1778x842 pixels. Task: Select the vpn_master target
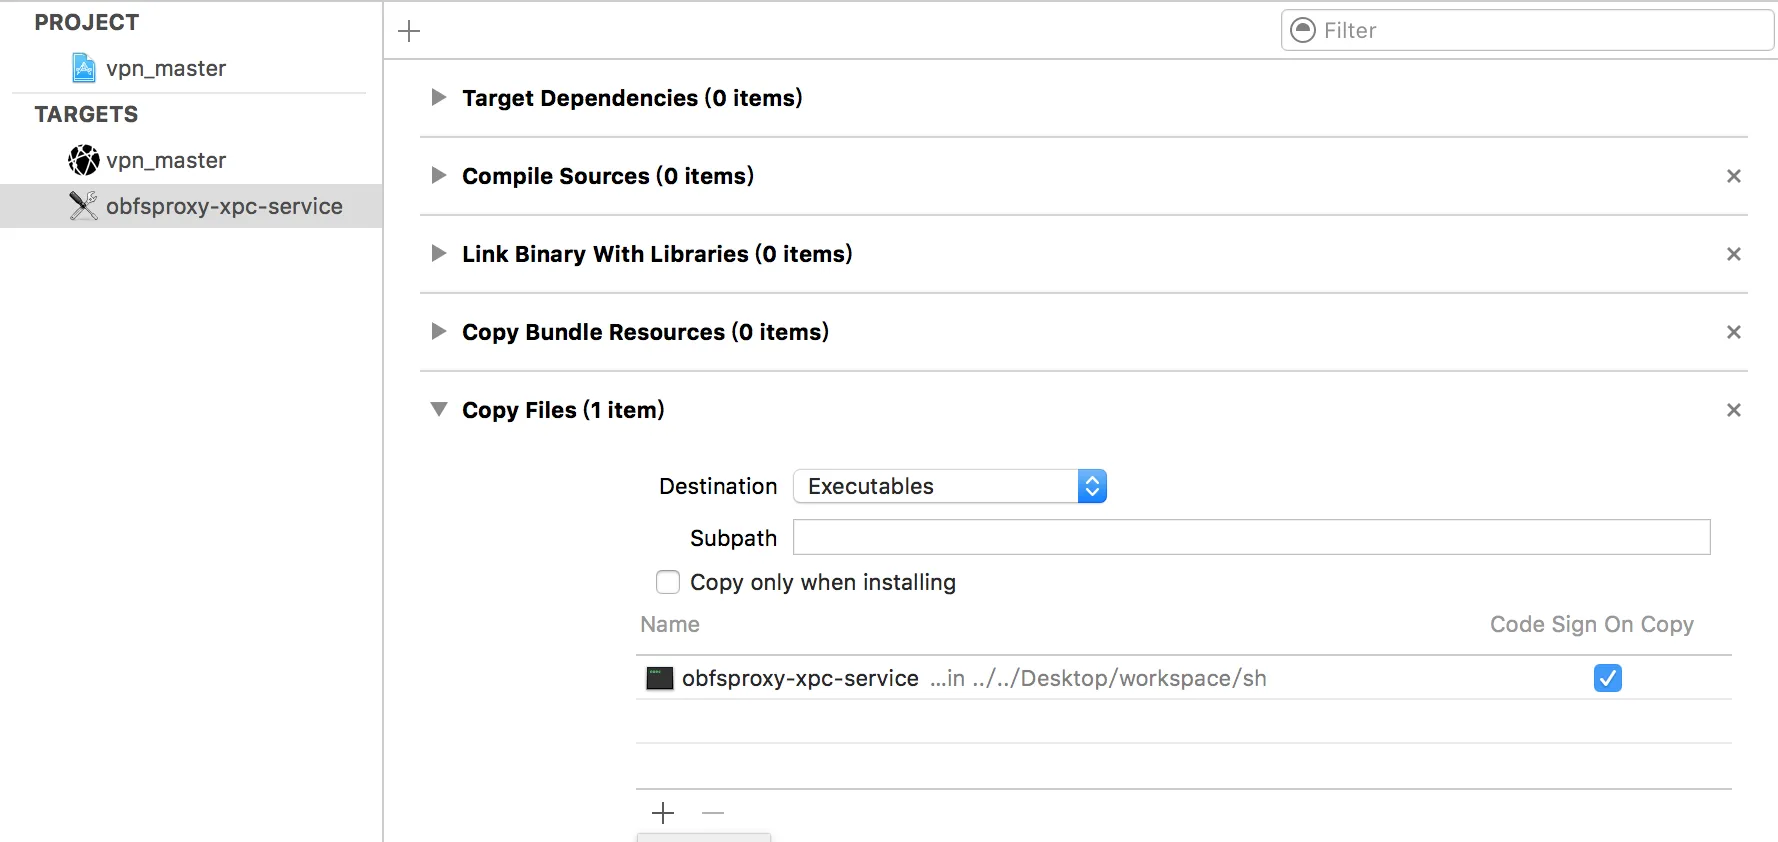tap(165, 160)
